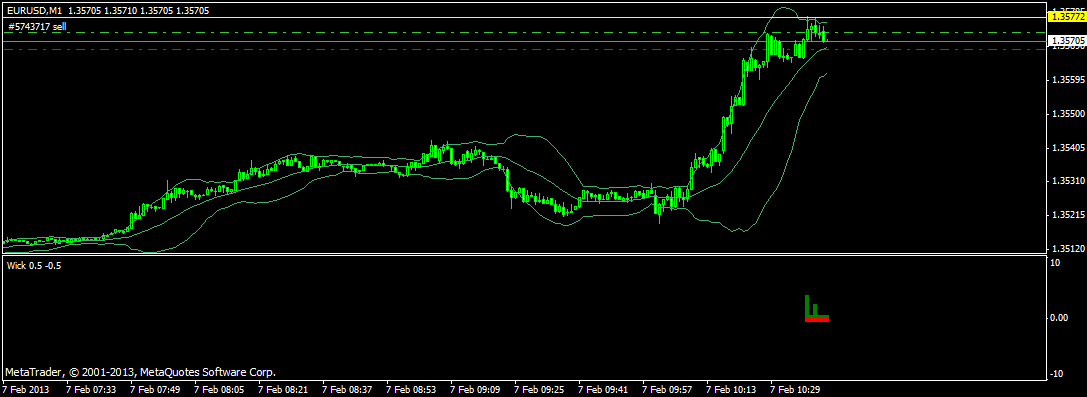
Task: Click the 7 Feb 08:21 time label
Action: (x=283, y=390)
